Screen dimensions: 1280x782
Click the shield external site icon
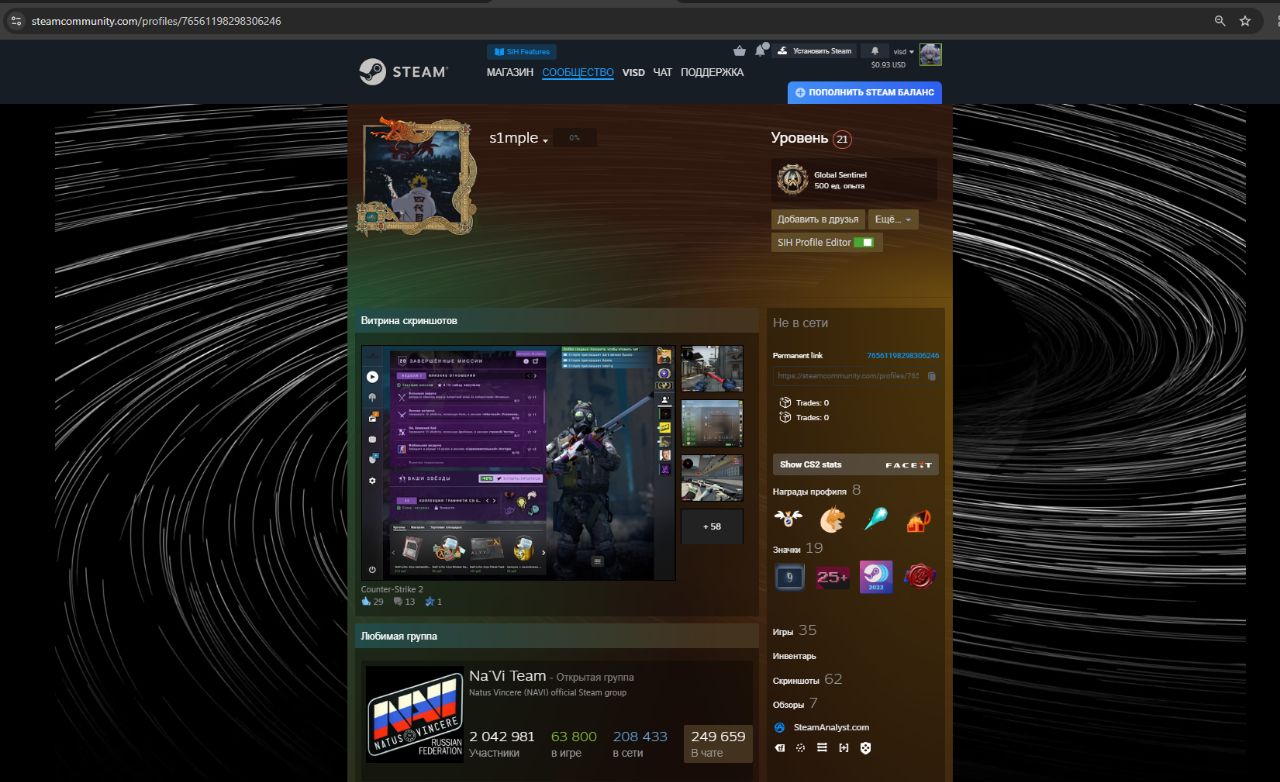[865, 747]
